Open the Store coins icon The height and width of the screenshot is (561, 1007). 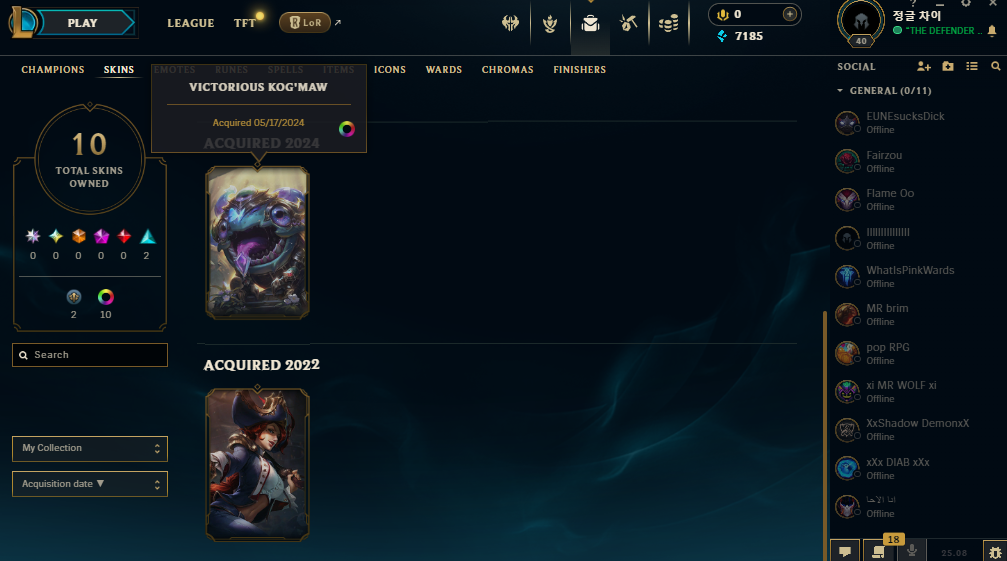tap(669, 24)
